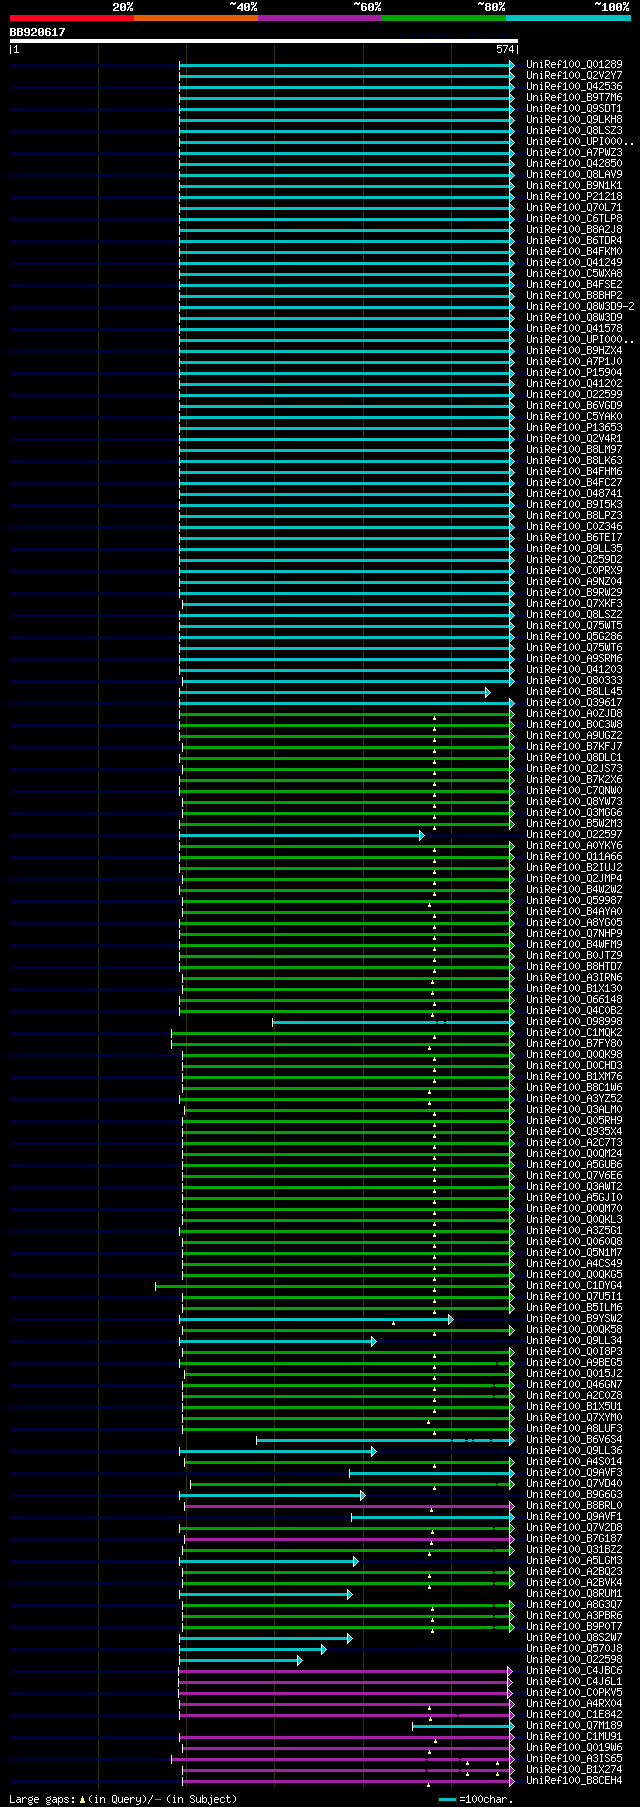Viewport: 640px width, 1807px height.
Task: Select hit label UniRef100_B7KFJ7
Action: coord(574,747)
